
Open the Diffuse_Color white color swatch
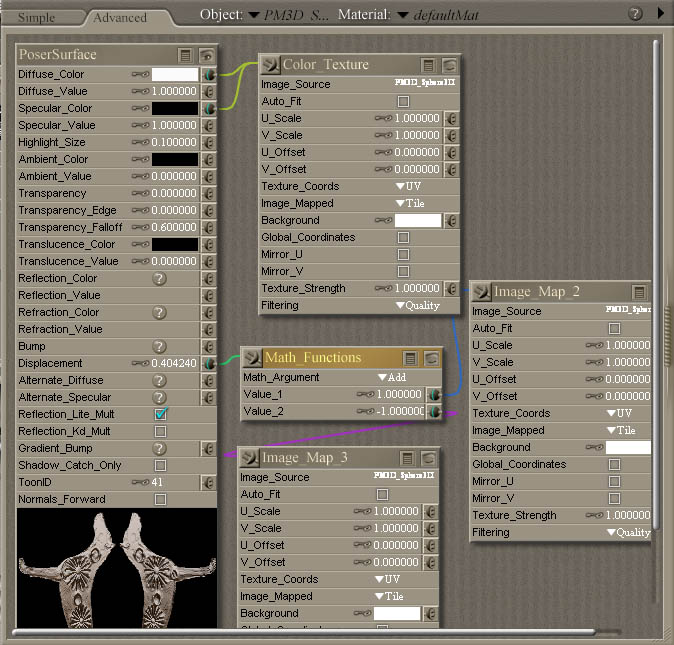[x=175, y=74]
